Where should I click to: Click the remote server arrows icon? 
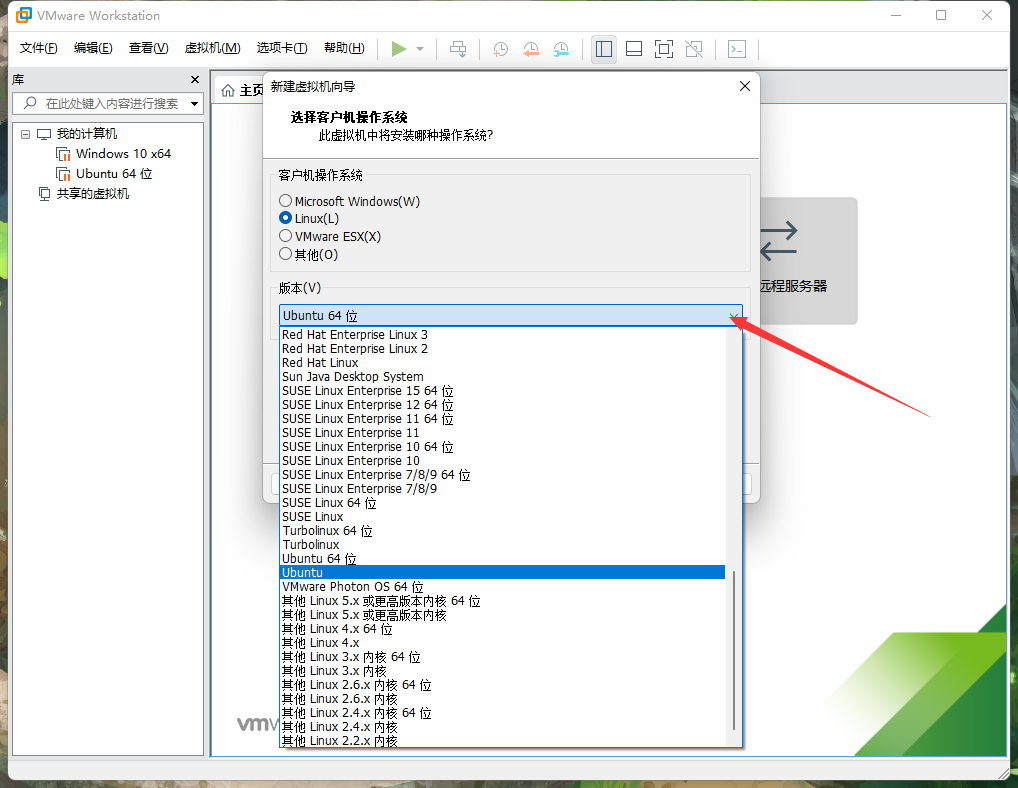[778, 241]
